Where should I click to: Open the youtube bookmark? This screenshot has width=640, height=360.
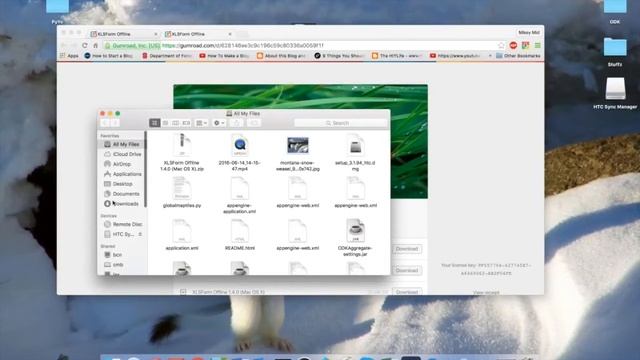click(x=455, y=56)
